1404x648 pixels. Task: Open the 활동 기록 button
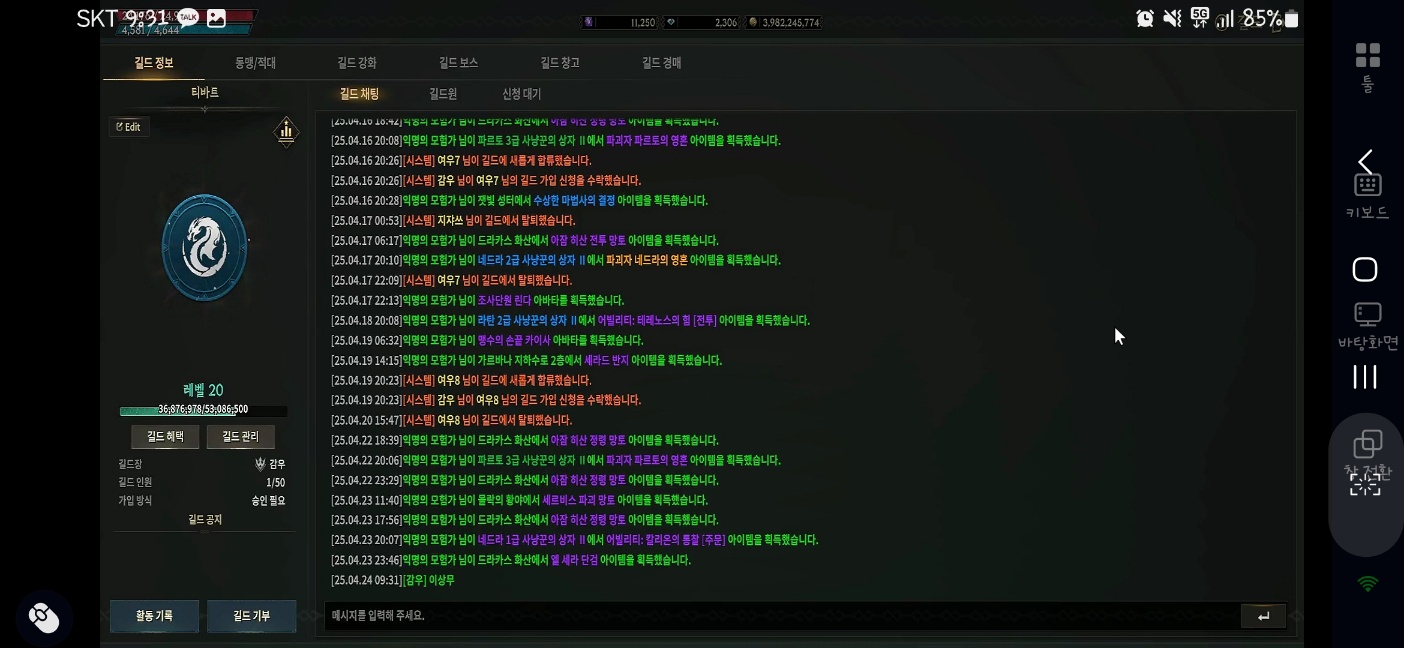(154, 616)
